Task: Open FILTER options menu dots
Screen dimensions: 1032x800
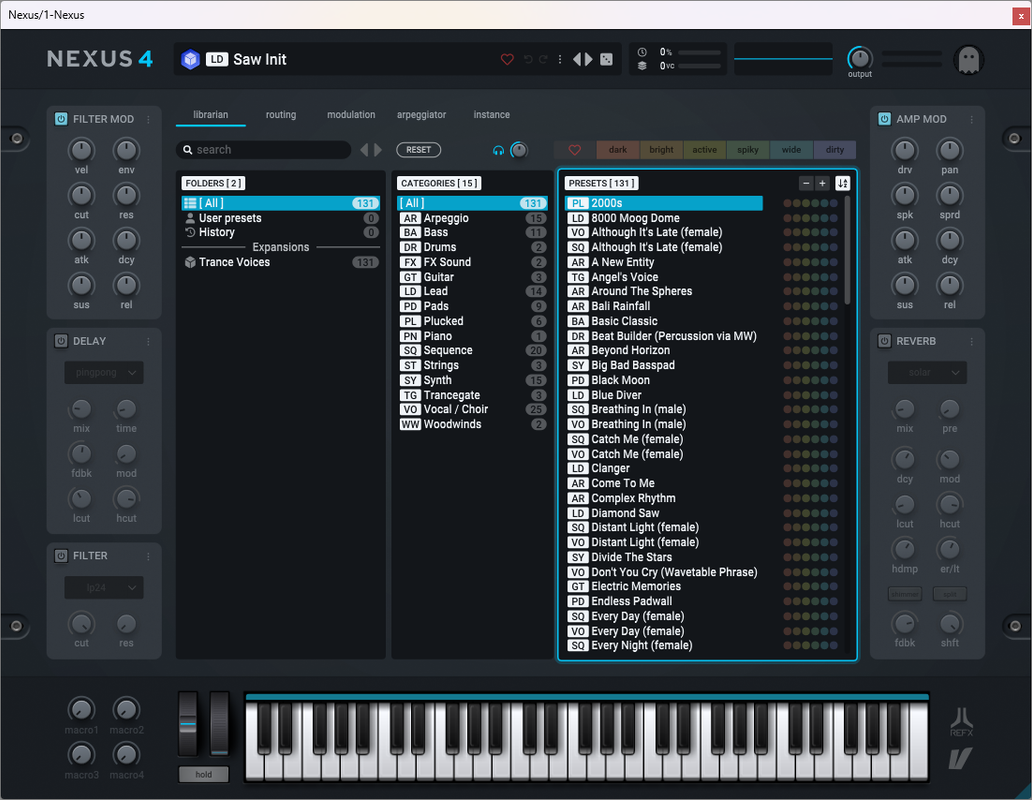Action: [x=148, y=556]
